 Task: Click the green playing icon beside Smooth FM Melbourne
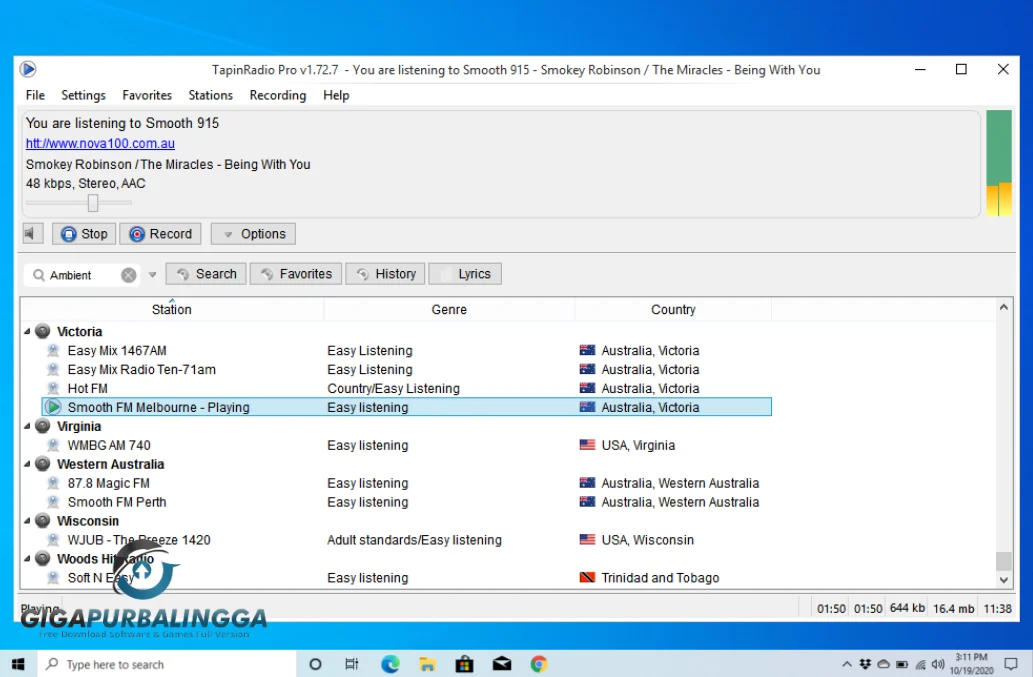pos(54,407)
